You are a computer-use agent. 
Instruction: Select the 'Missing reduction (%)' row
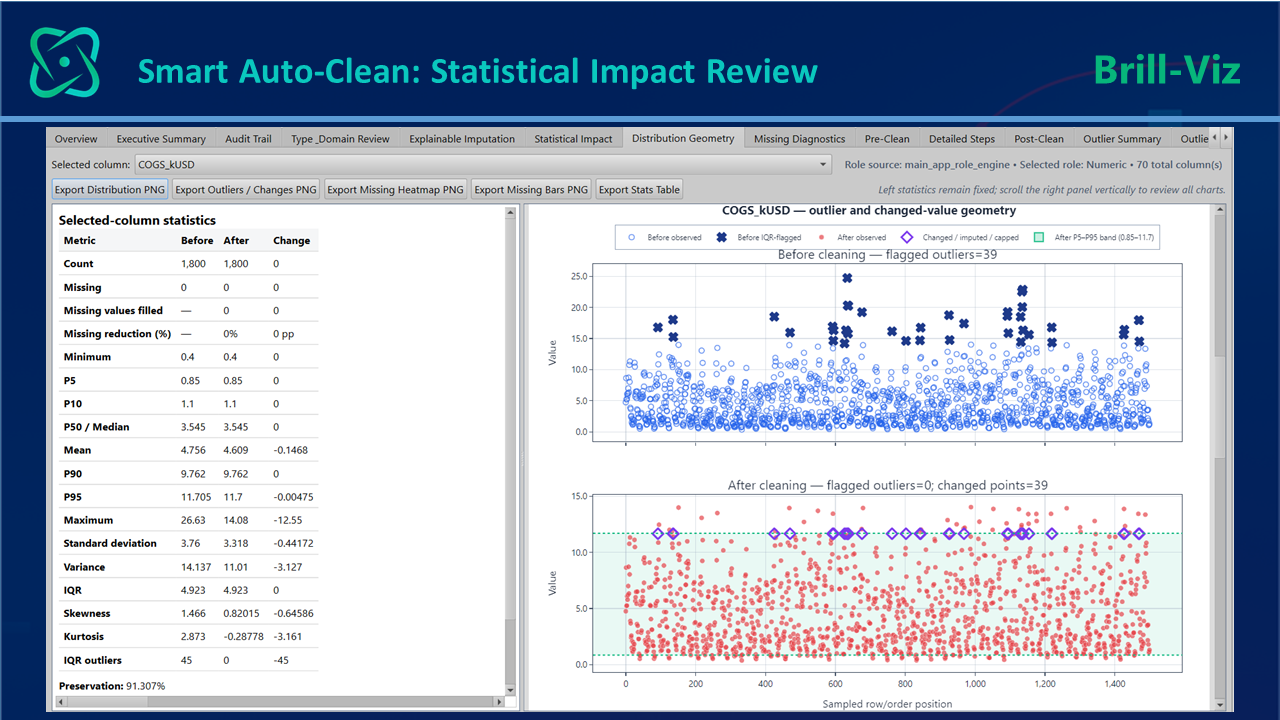188,334
